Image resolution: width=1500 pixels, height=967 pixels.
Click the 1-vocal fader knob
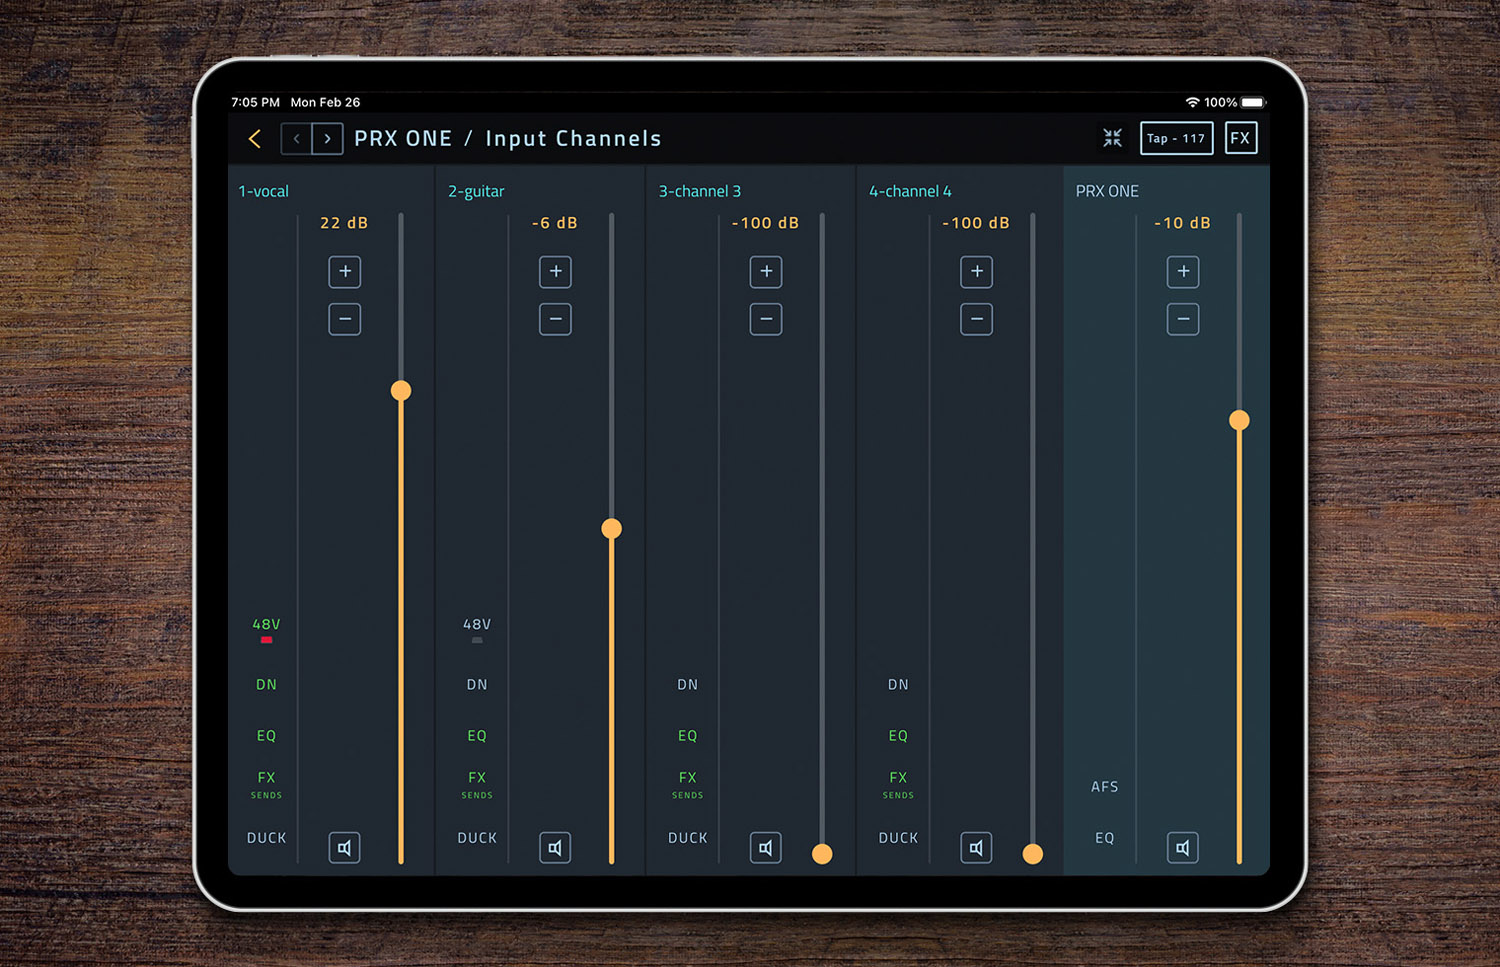click(401, 391)
